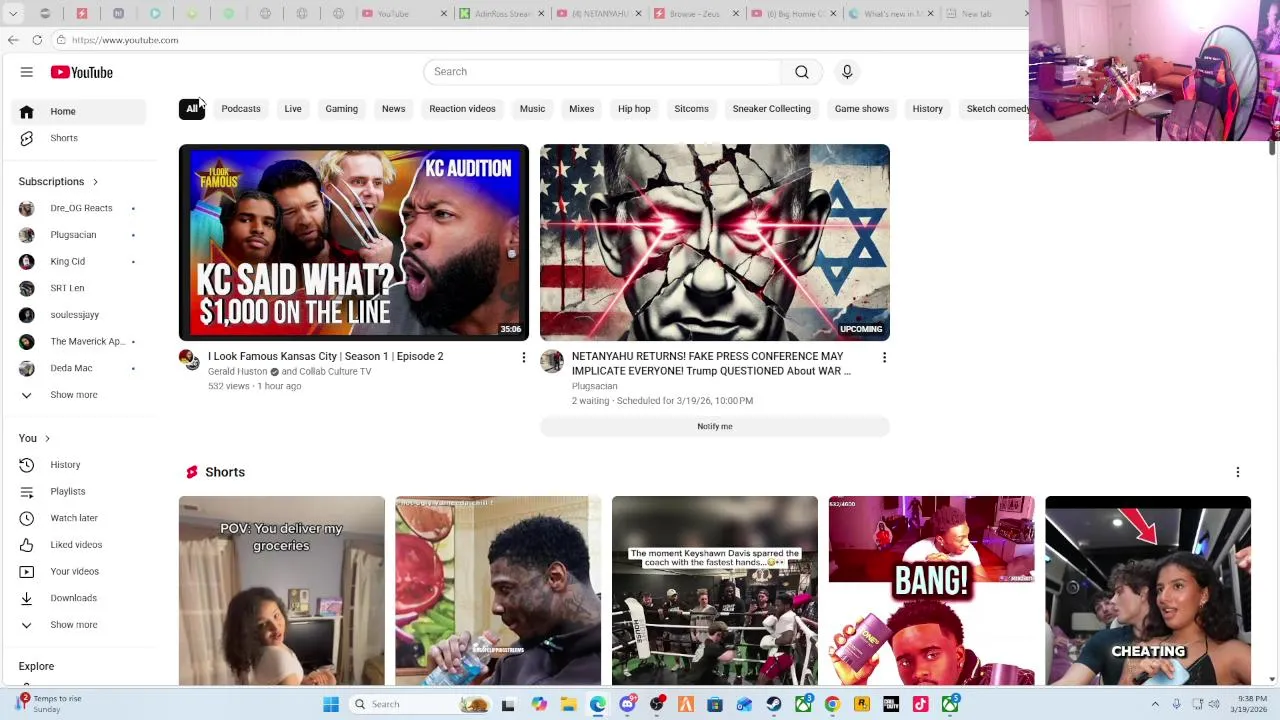The image size is (1280, 720).
Task: Open I Look Famous Kansas City video title
Action: 325,357
